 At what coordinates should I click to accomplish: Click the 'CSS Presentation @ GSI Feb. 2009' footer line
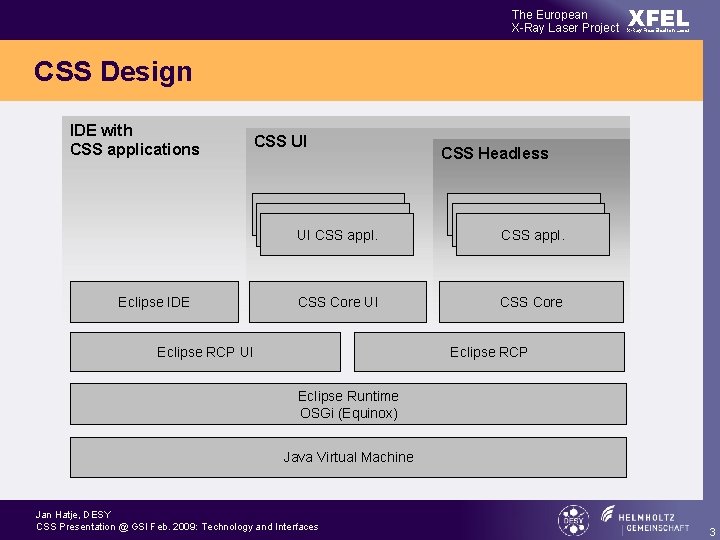coord(177,527)
